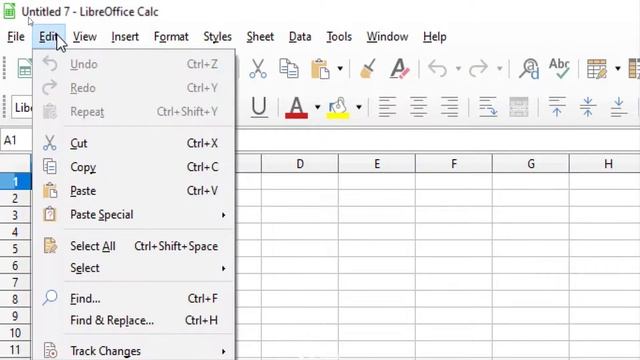Click the Copy toolbar icon
The height and width of the screenshot is (360, 640).
tap(289, 68)
